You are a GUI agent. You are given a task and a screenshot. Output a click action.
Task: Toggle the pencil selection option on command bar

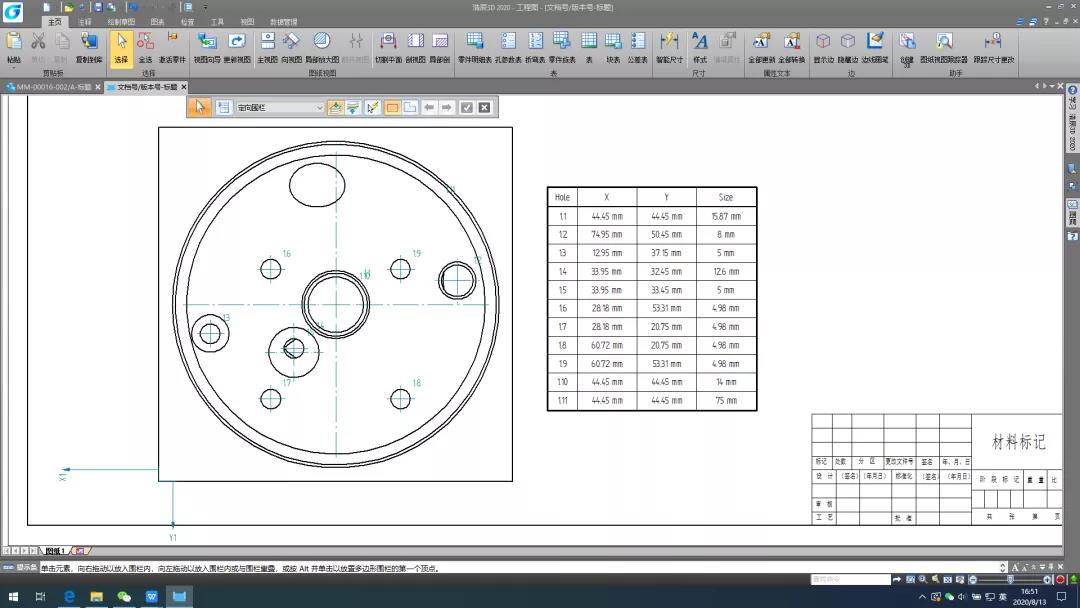pyautogui.click(x=372, y=107)
